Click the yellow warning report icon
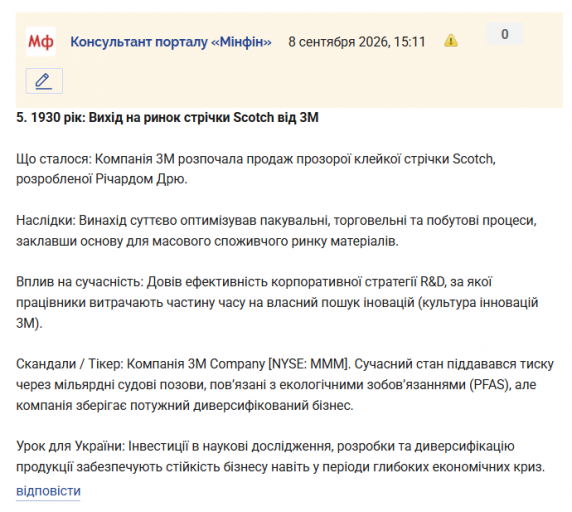Viewport: 572px width, 512px height. (451, 41)
